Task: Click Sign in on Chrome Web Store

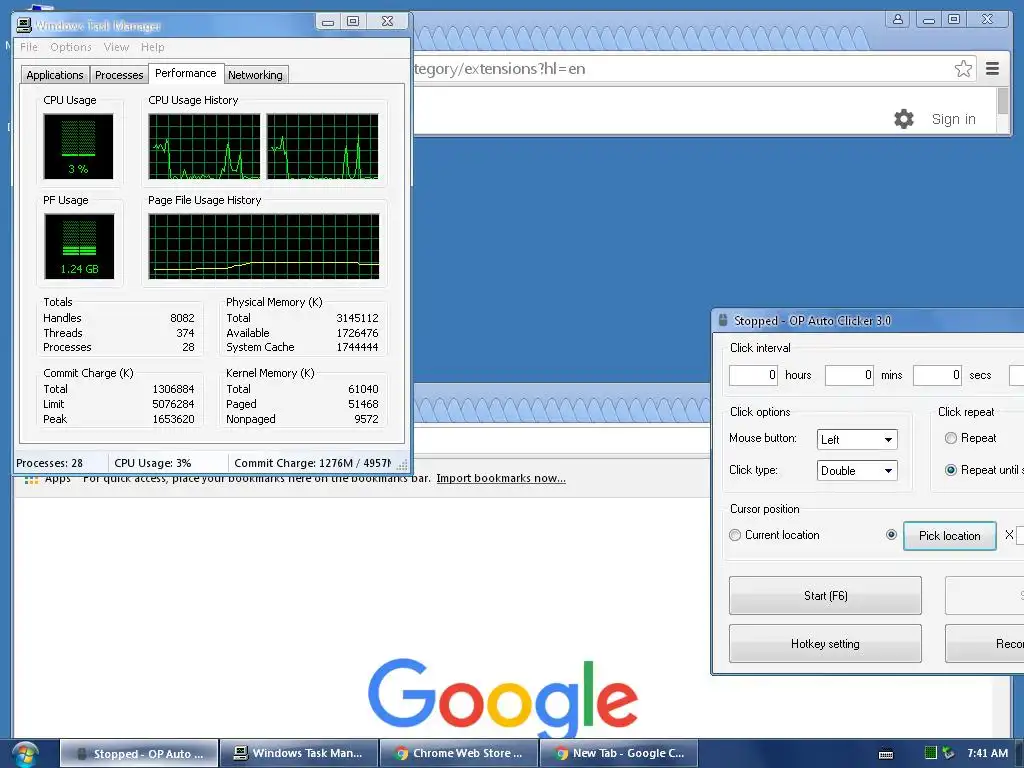Action: tap(953, 119)
